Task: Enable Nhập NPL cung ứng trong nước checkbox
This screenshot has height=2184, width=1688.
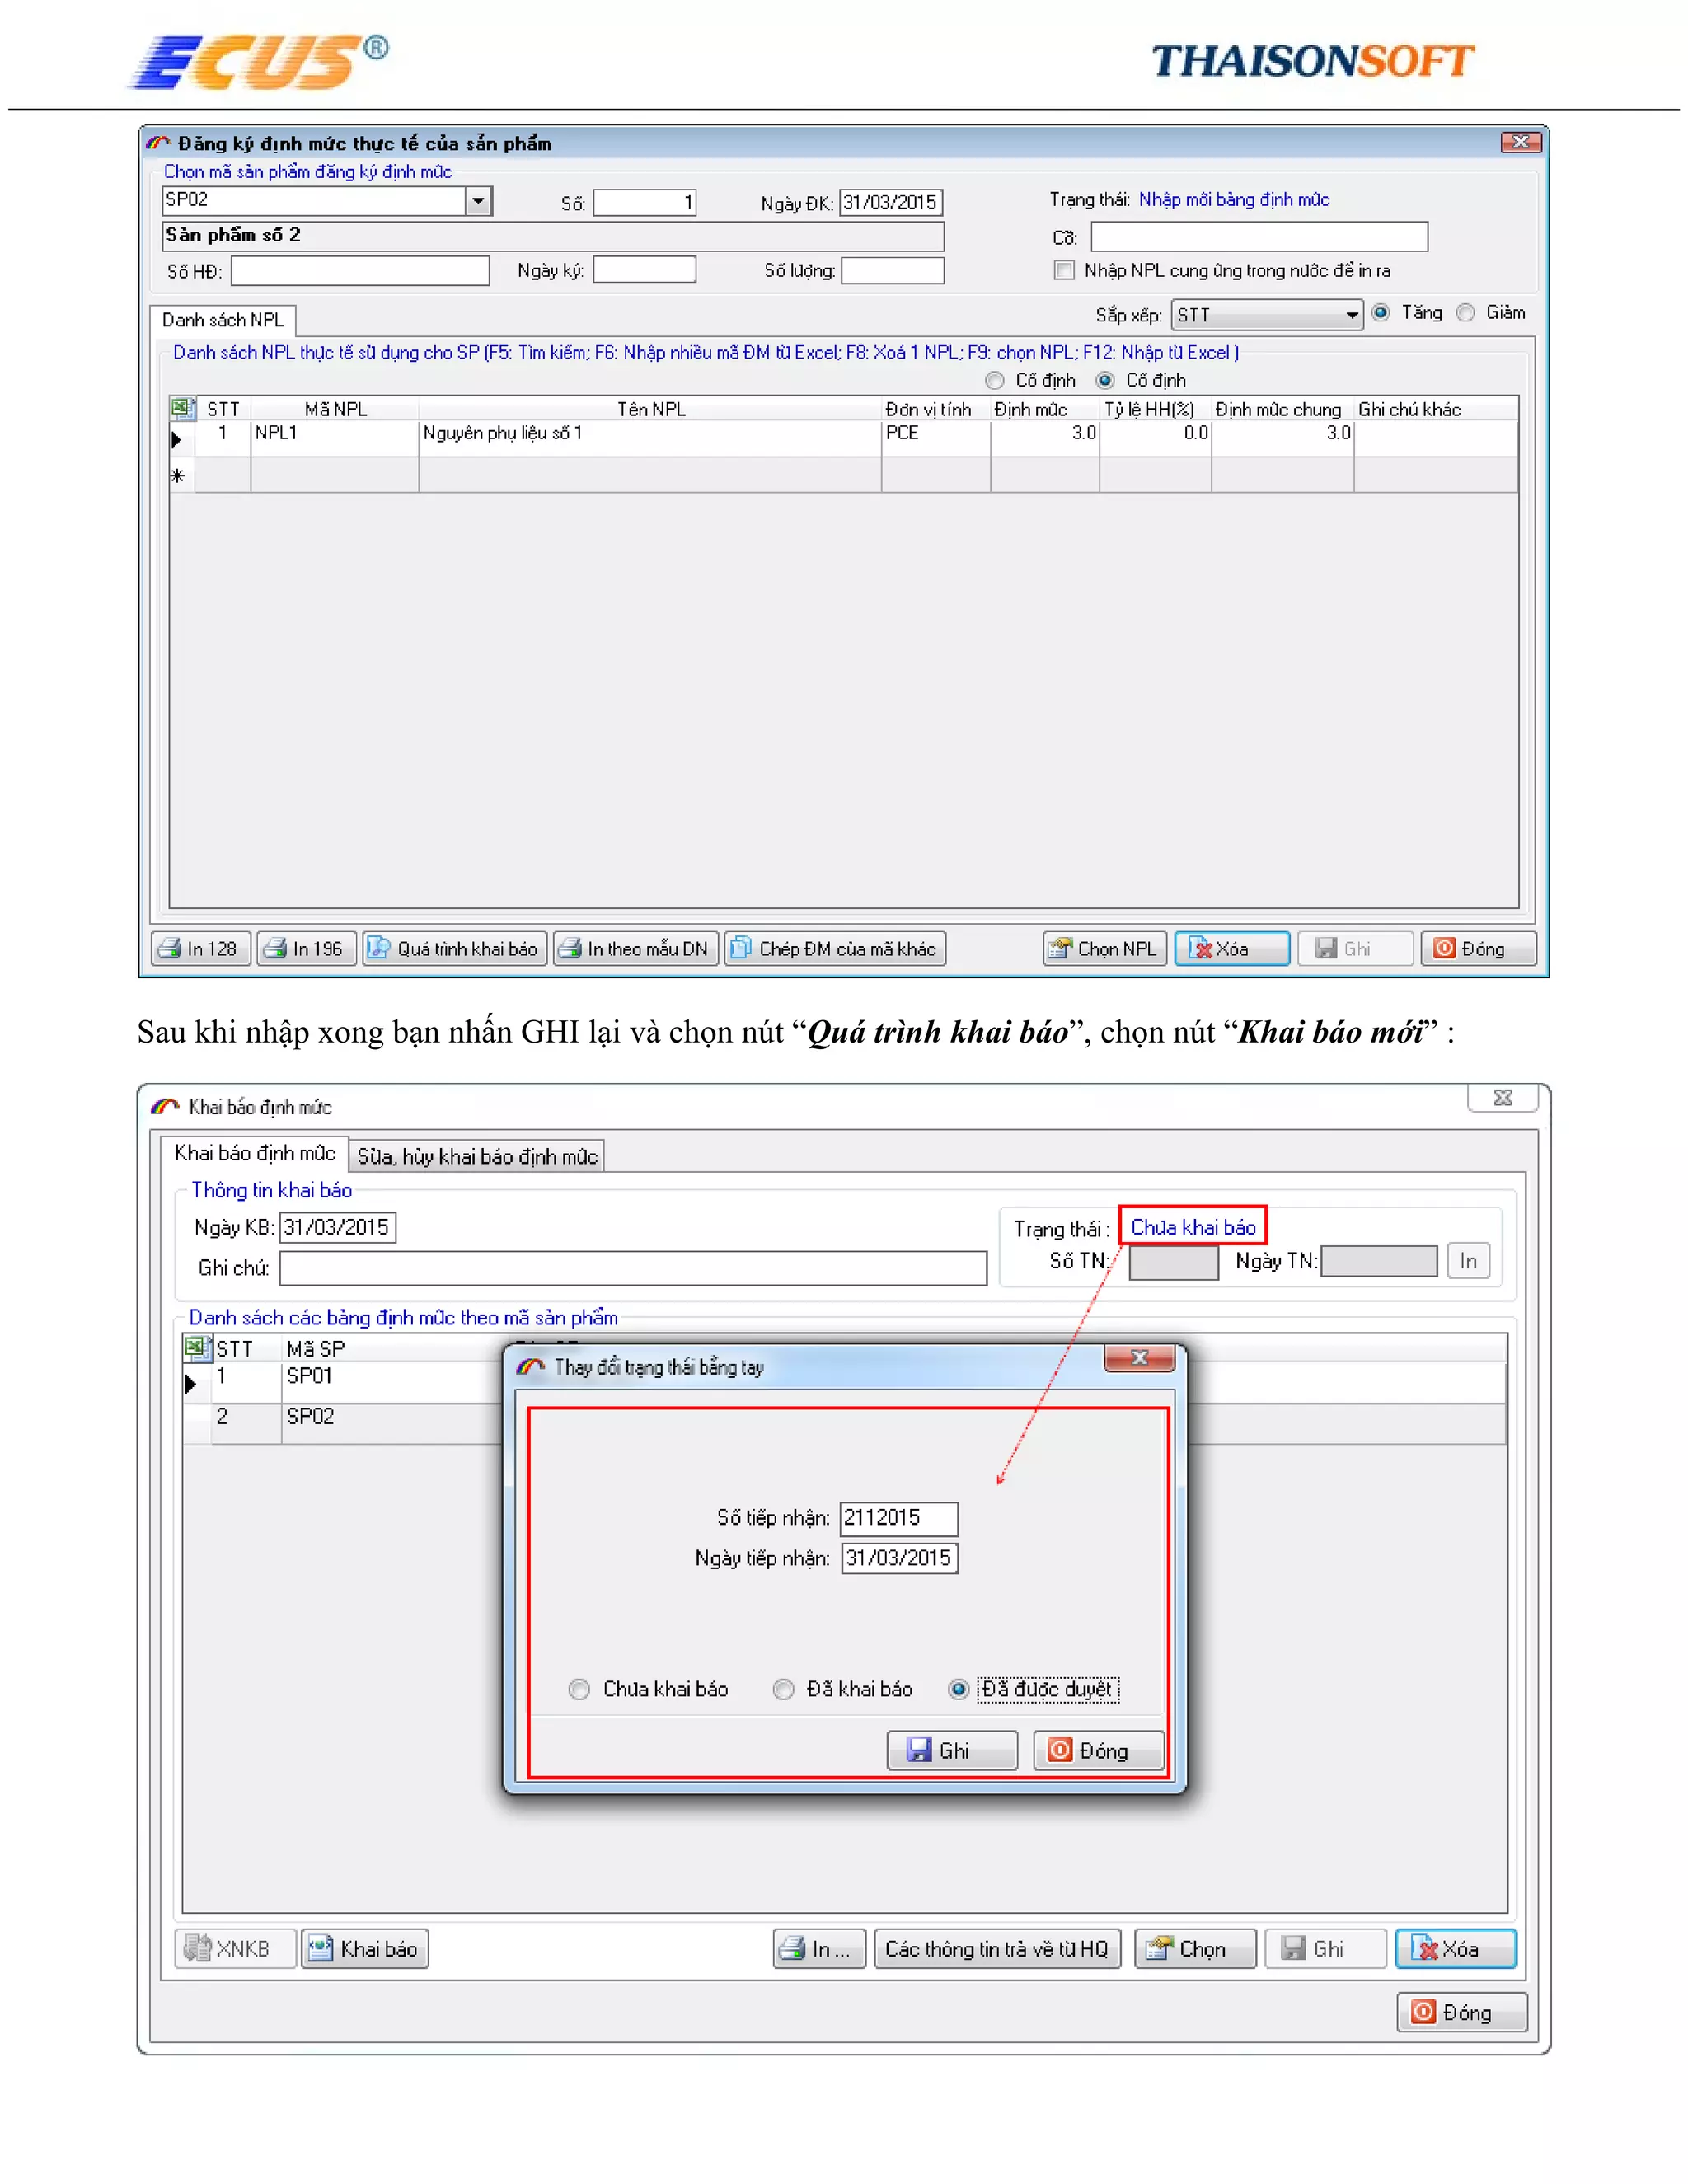Action: coord(1064,270)
